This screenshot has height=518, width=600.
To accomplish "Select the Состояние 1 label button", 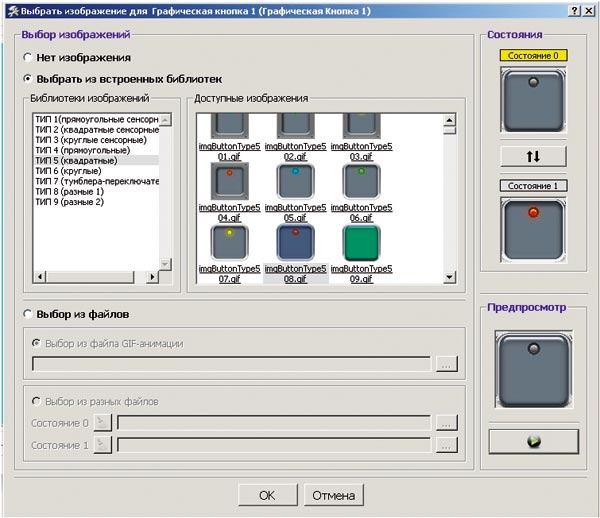I will click(533, 186).
